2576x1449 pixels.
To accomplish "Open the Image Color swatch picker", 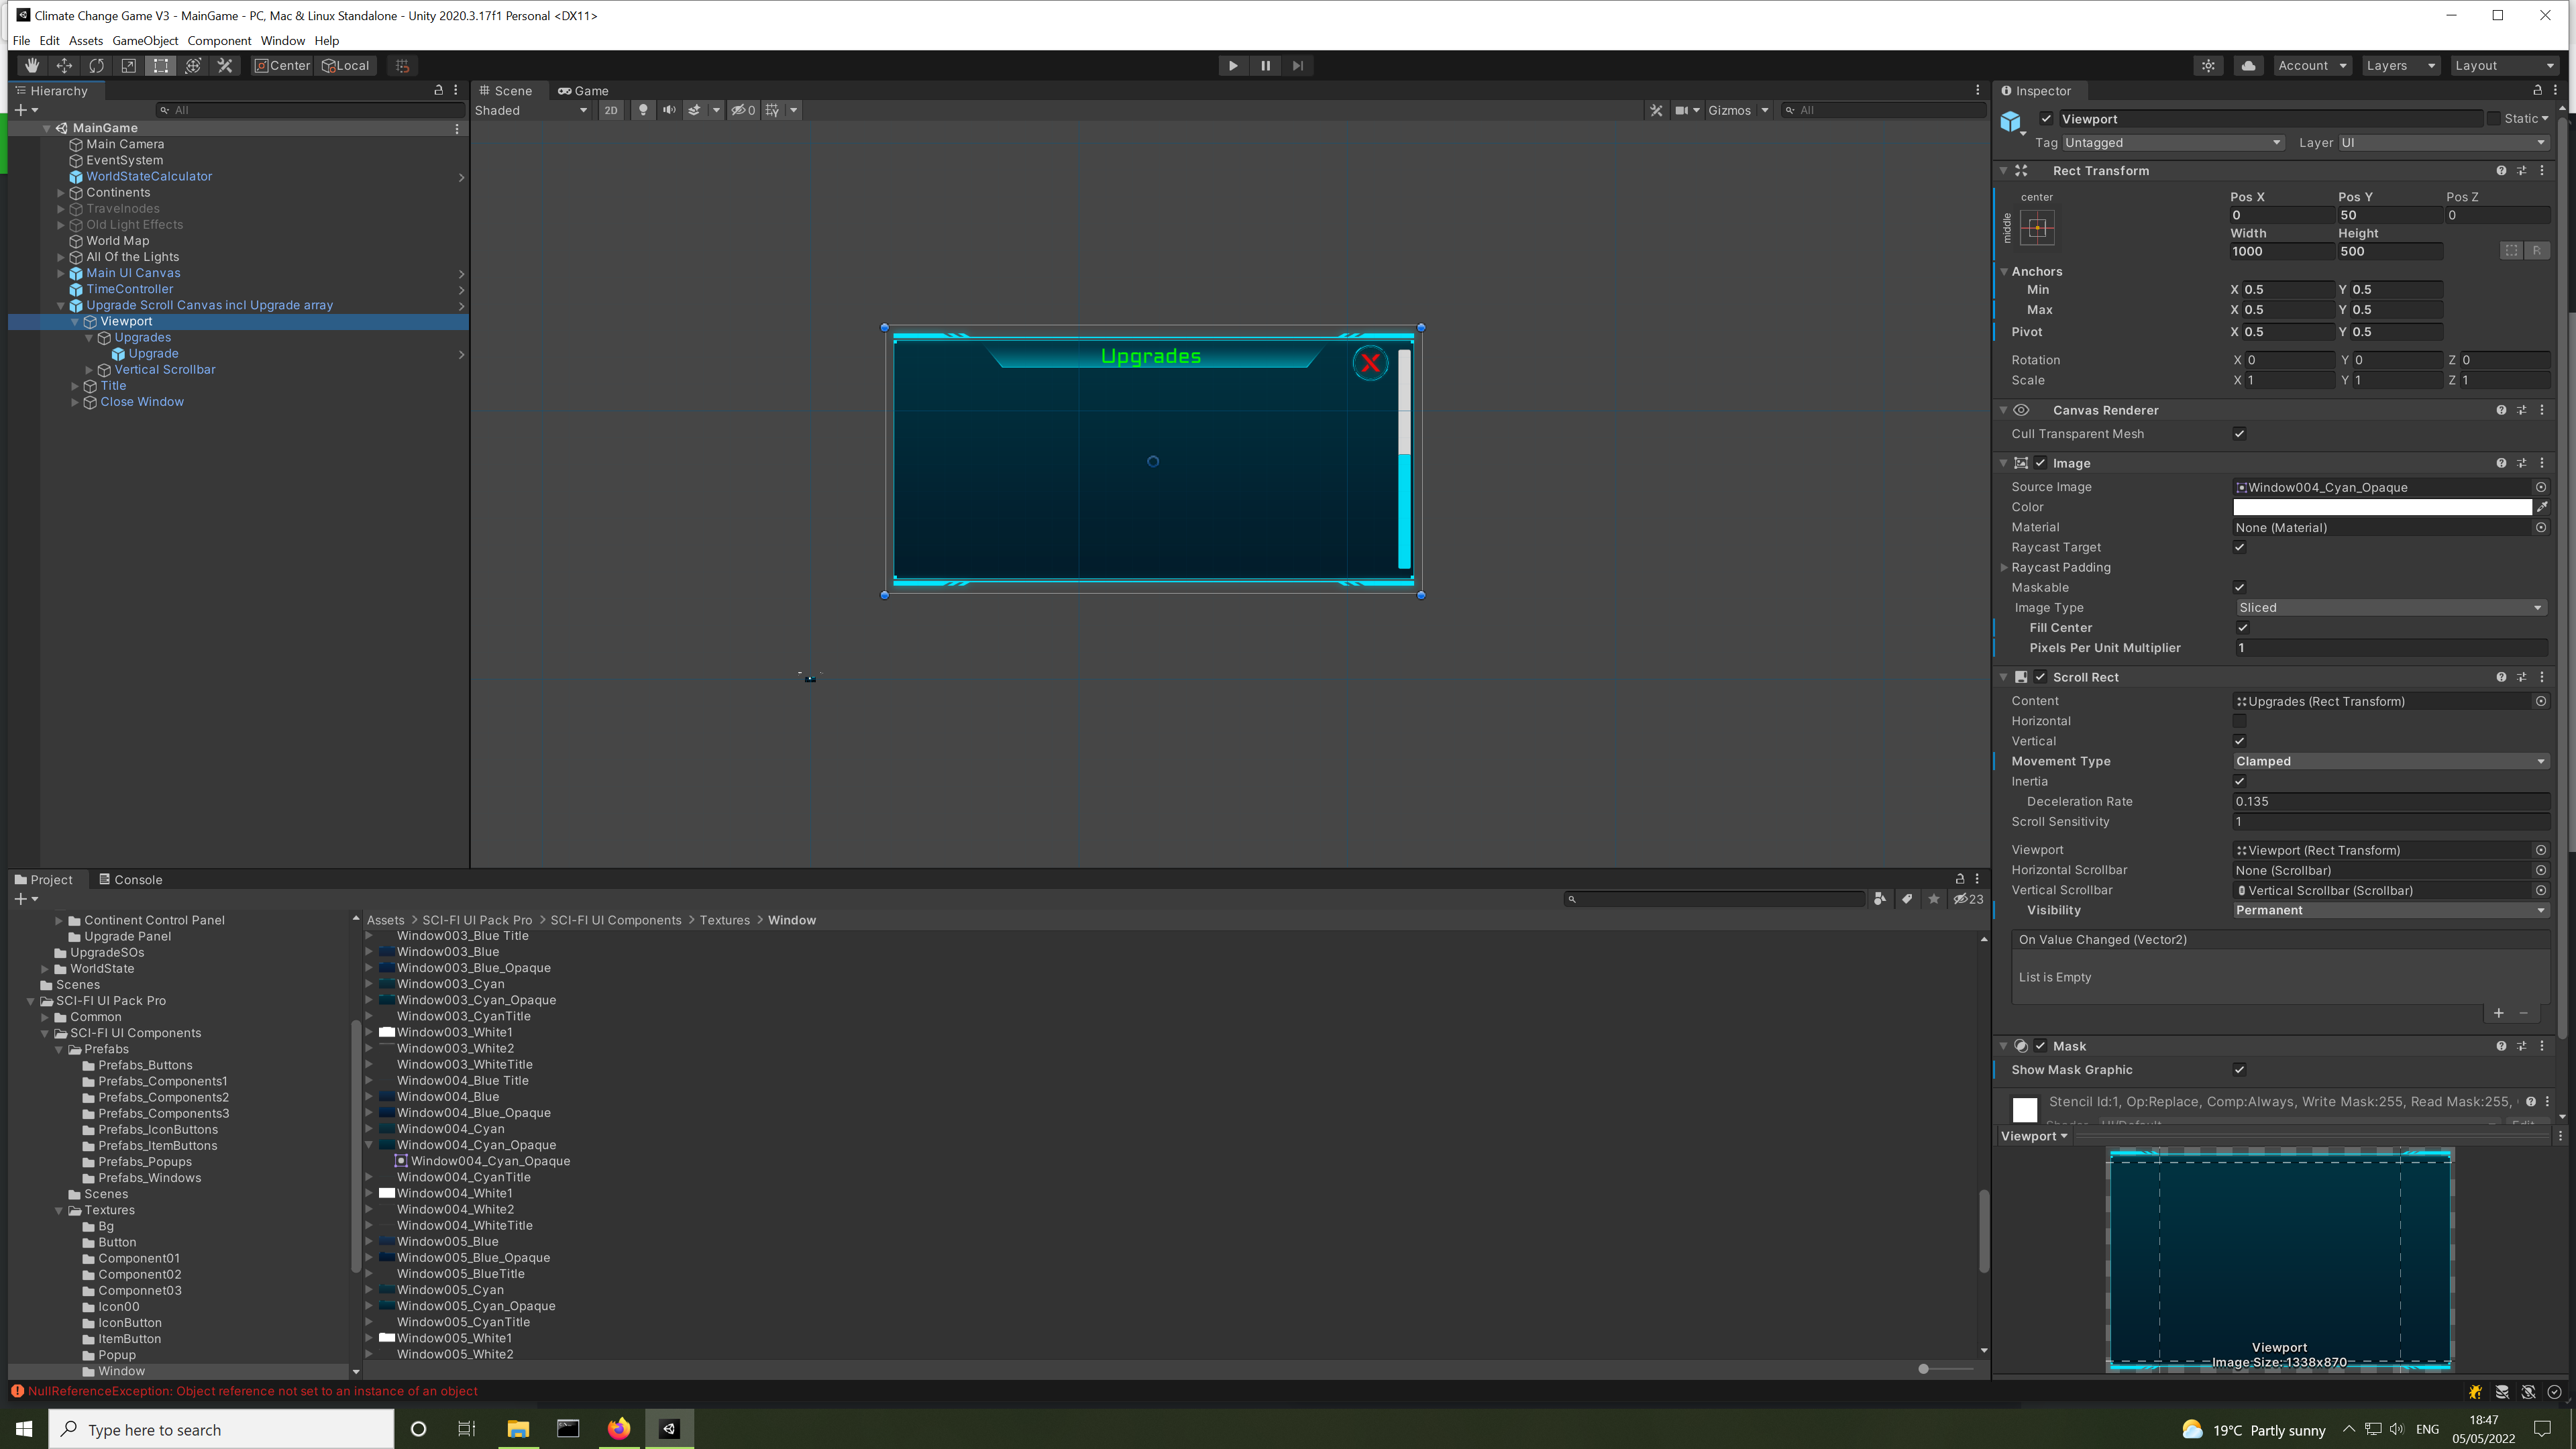I will (x=2380, y=507).
